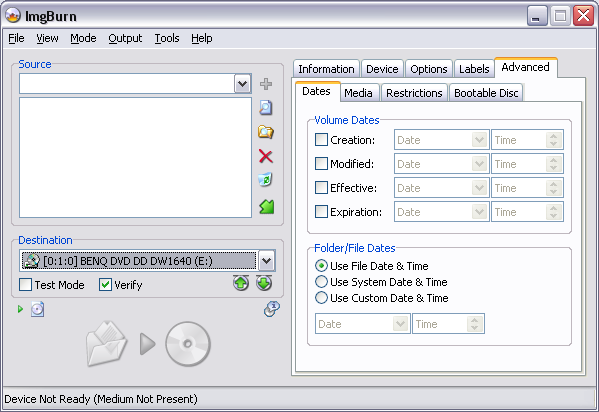Image resolution: width=599 pixels, height=412 pixels.
Task: Click the recycle bin clear-all icon
Action: tap(266, 180)
